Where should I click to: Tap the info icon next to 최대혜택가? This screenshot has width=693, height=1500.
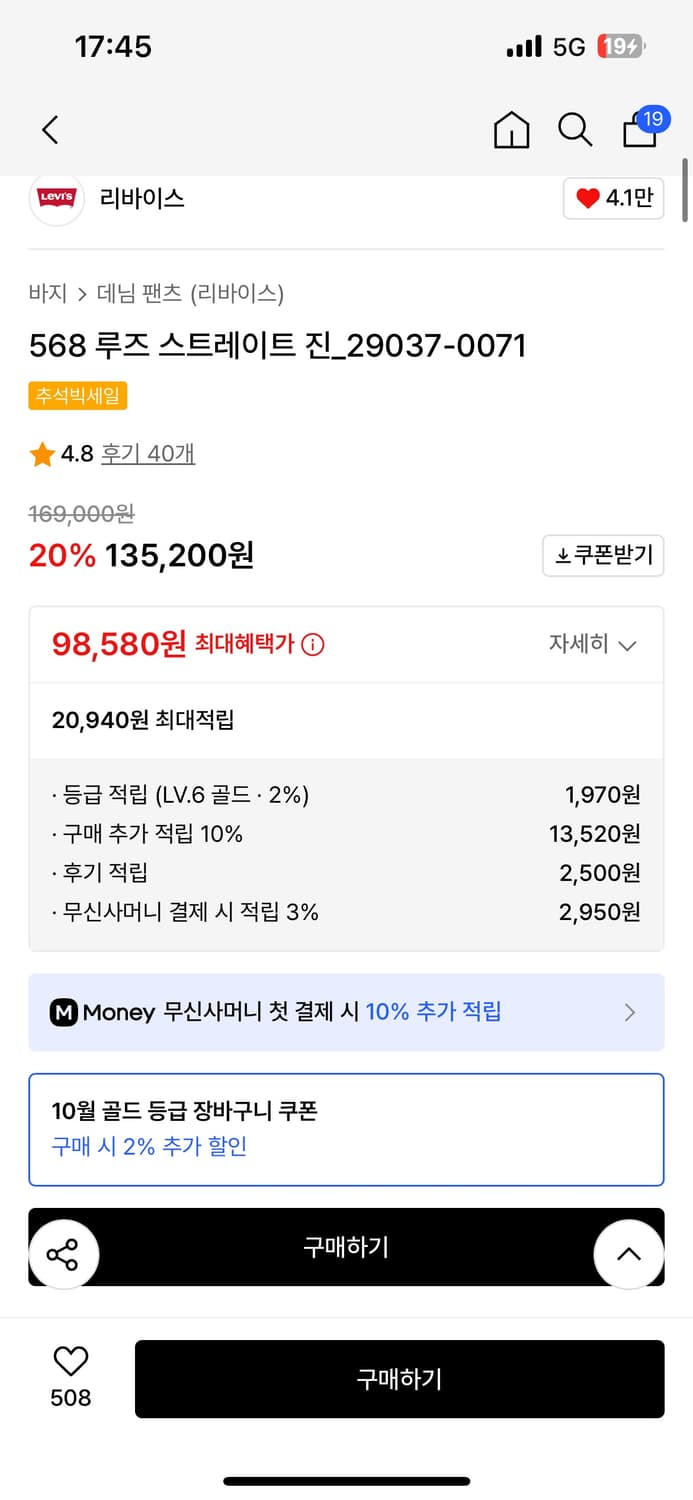pyautogui.click(x=314, y=645)
